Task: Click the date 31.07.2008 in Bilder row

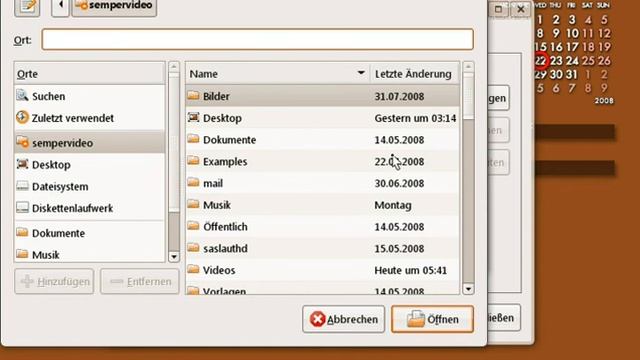Action: point(399,97)
